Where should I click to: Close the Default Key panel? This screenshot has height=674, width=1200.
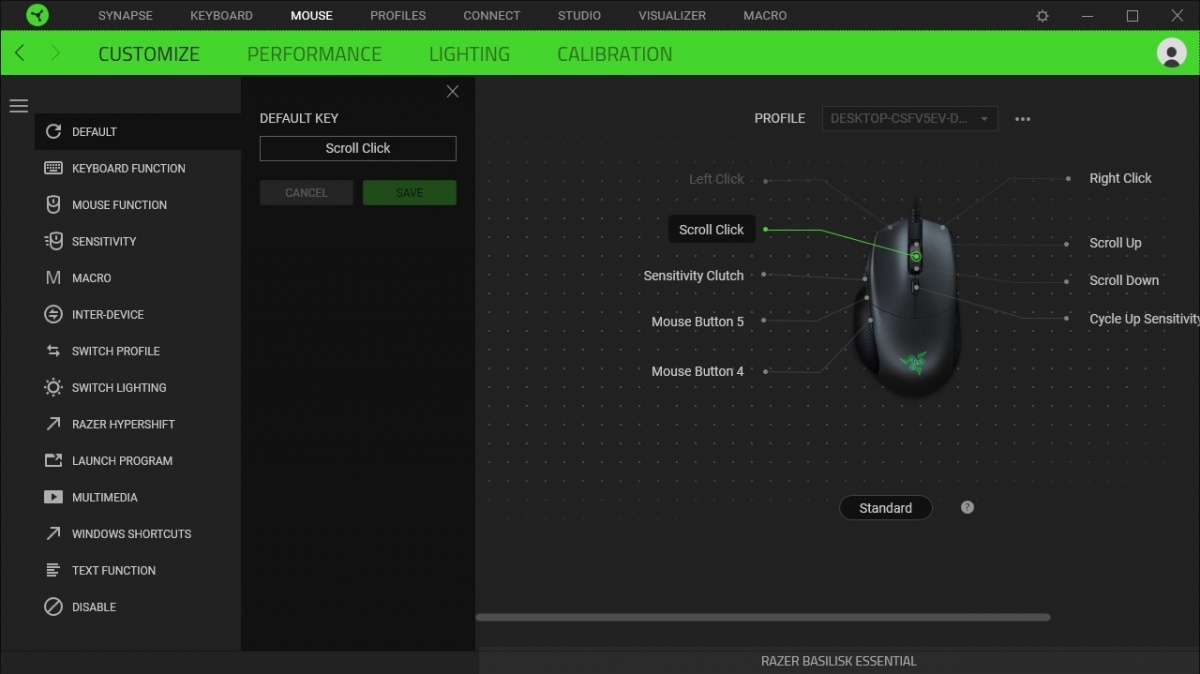452,91
